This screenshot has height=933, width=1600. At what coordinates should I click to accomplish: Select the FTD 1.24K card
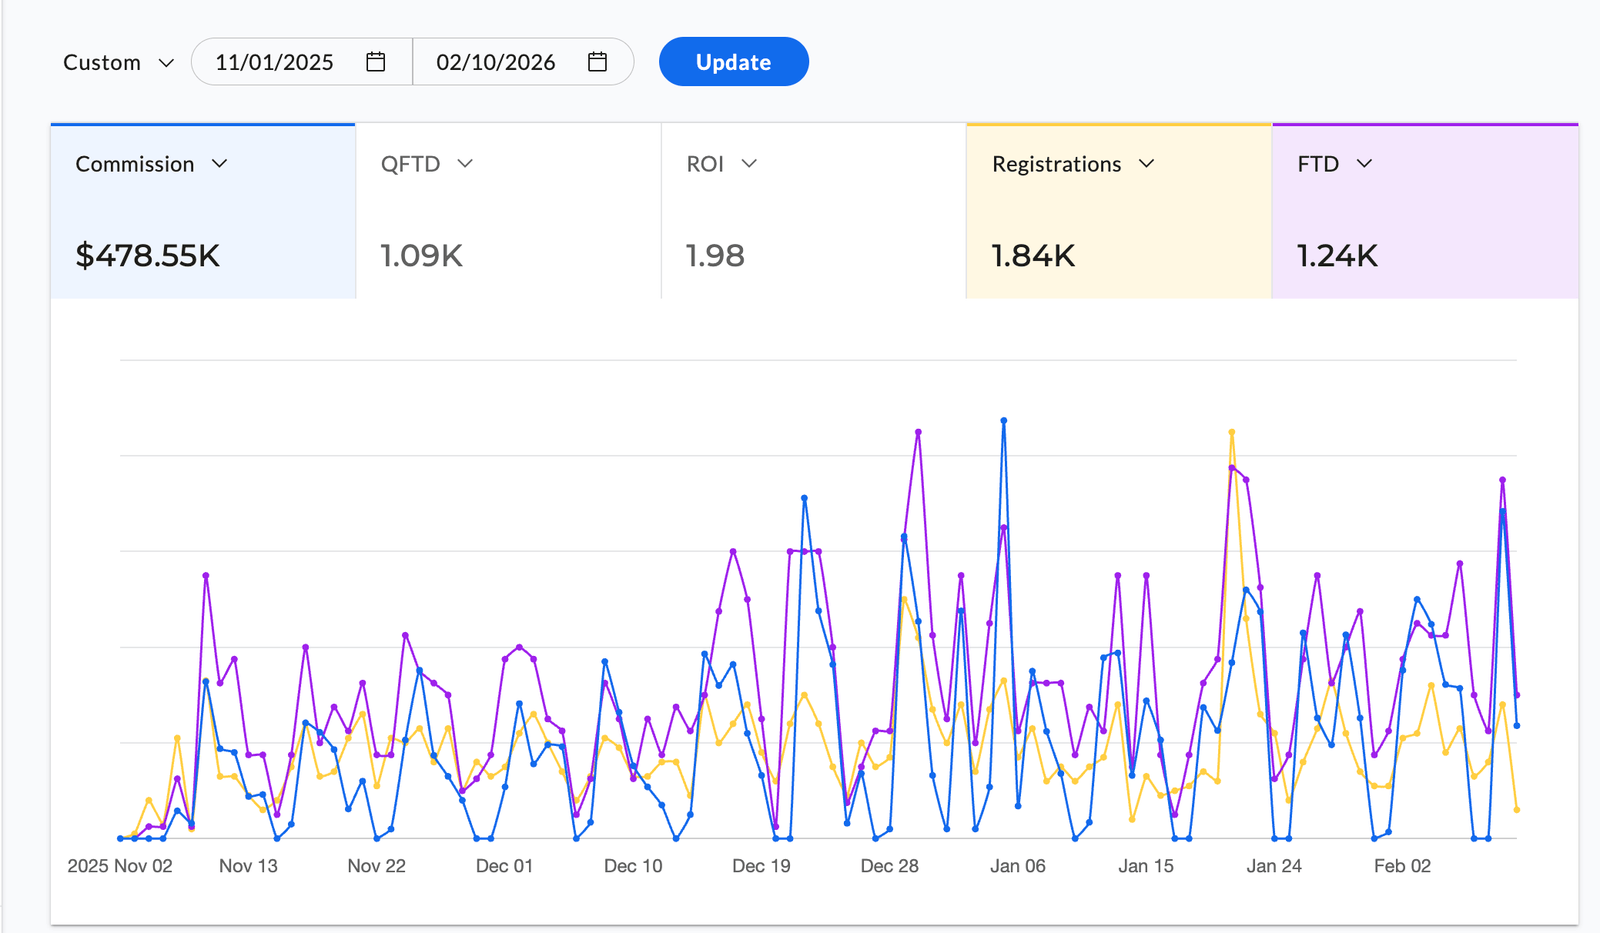click(1425, 211)
